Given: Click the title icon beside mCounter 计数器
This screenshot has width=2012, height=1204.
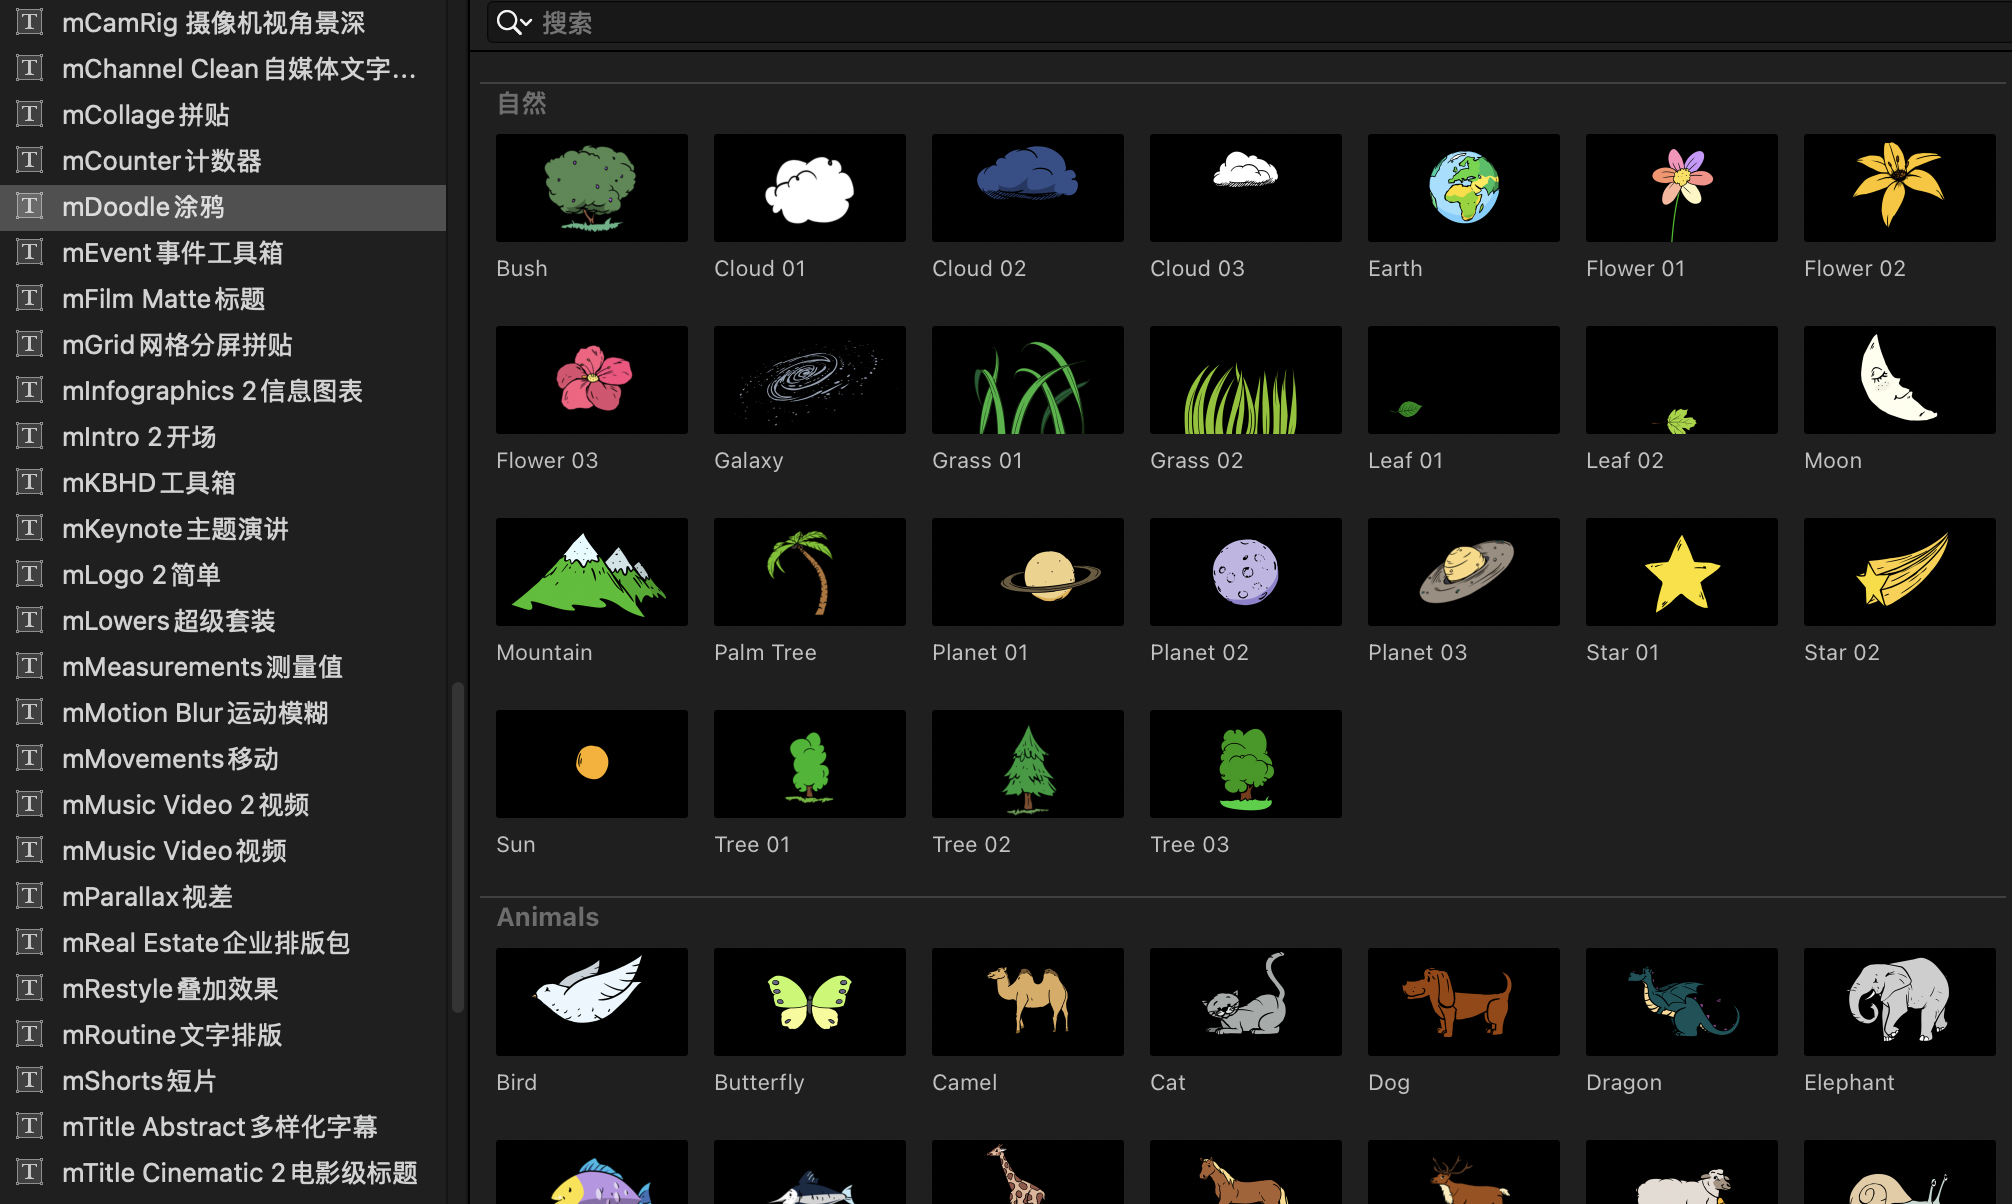Looking at the screenshot, I should 30,160.
